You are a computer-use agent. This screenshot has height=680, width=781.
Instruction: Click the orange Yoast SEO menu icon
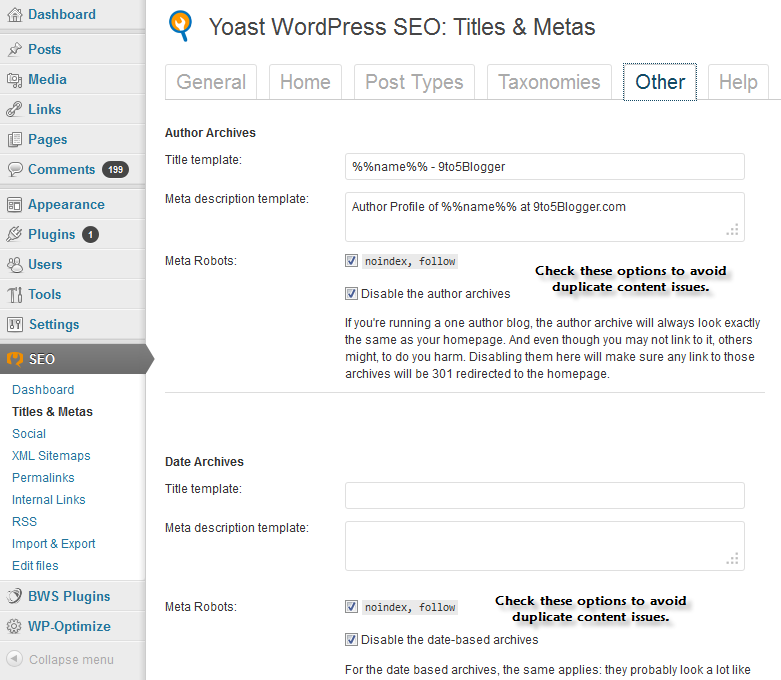tap(15, 359)
